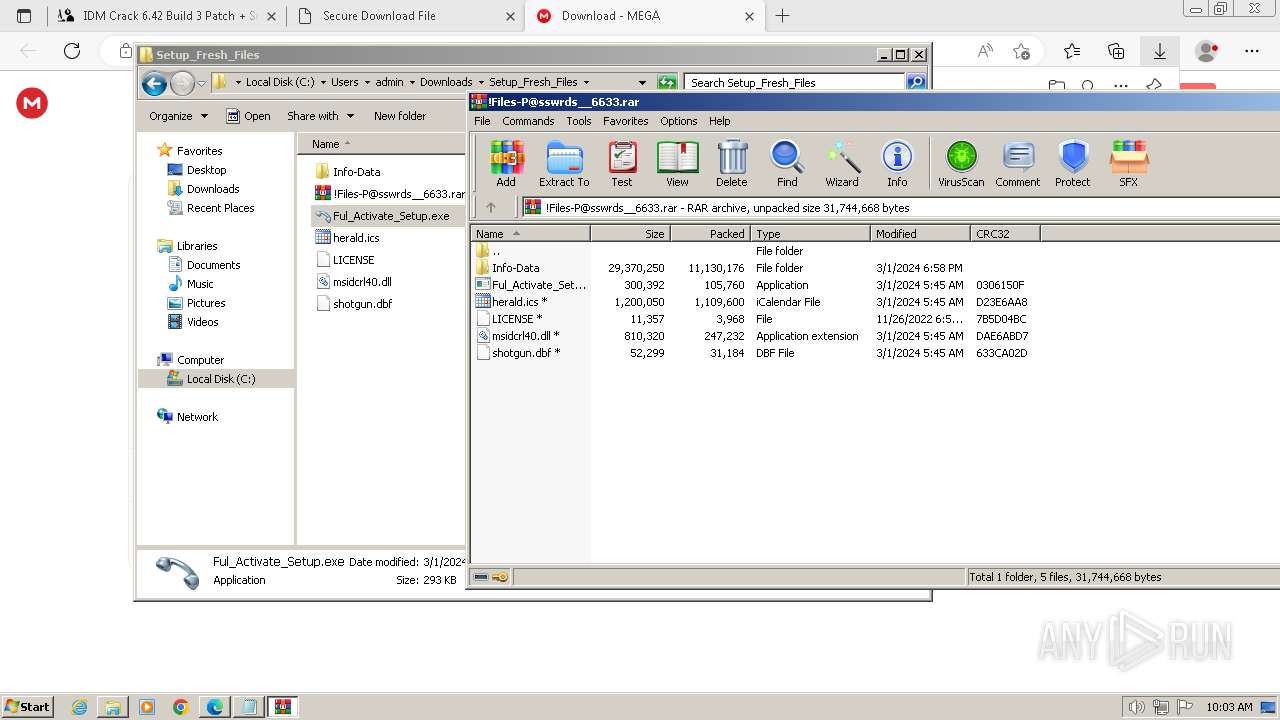Open the Organize dropdown in Explorer

point(178,116)
